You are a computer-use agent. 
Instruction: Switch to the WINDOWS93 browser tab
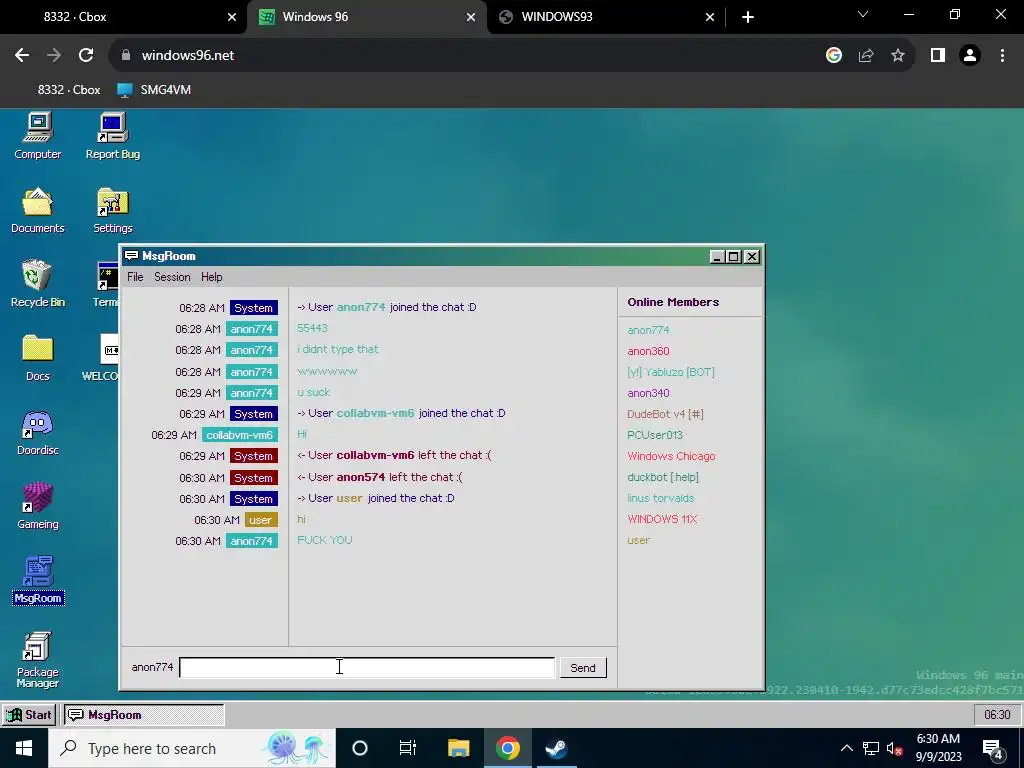coord(605,17)
